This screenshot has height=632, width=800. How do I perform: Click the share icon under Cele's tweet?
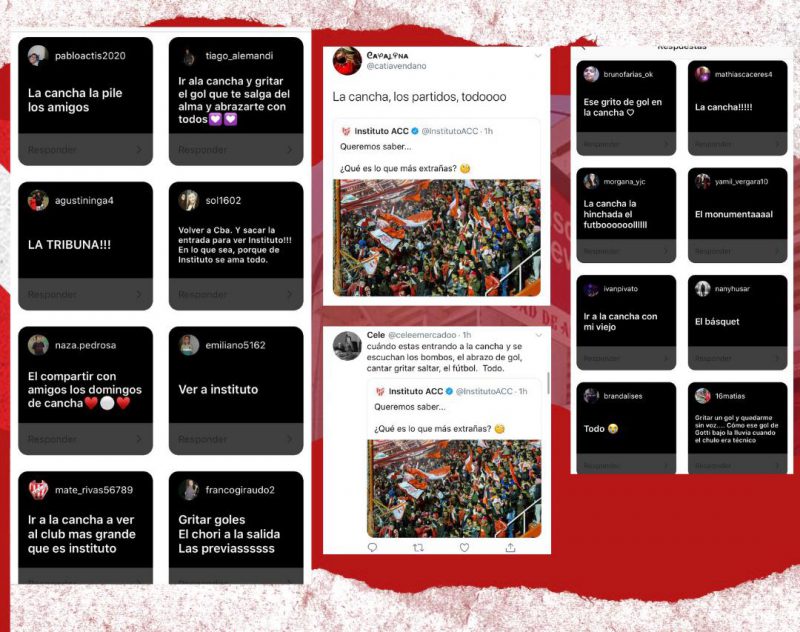pyautogui.click(x=510, y=547)
